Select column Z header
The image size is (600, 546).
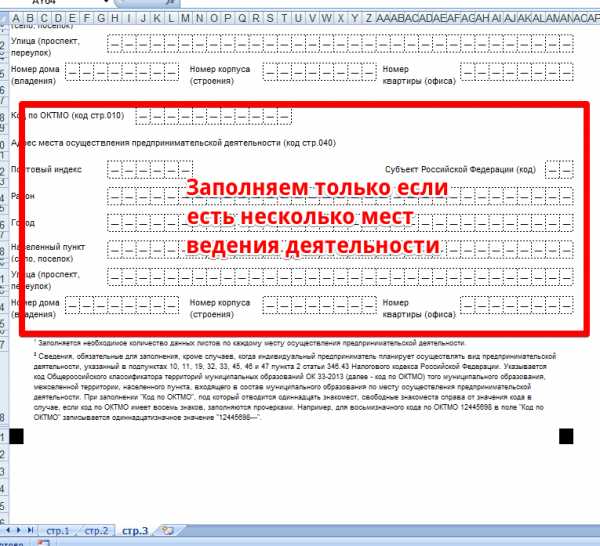click(368, 18)
